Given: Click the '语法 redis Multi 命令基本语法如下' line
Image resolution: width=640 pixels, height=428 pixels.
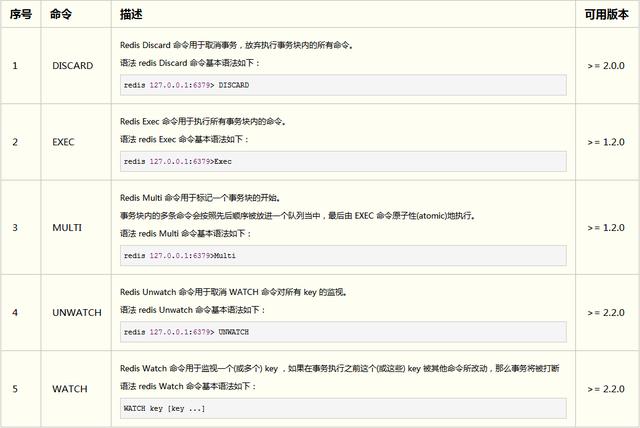Looking at the screenshot, I should point(185,233).
